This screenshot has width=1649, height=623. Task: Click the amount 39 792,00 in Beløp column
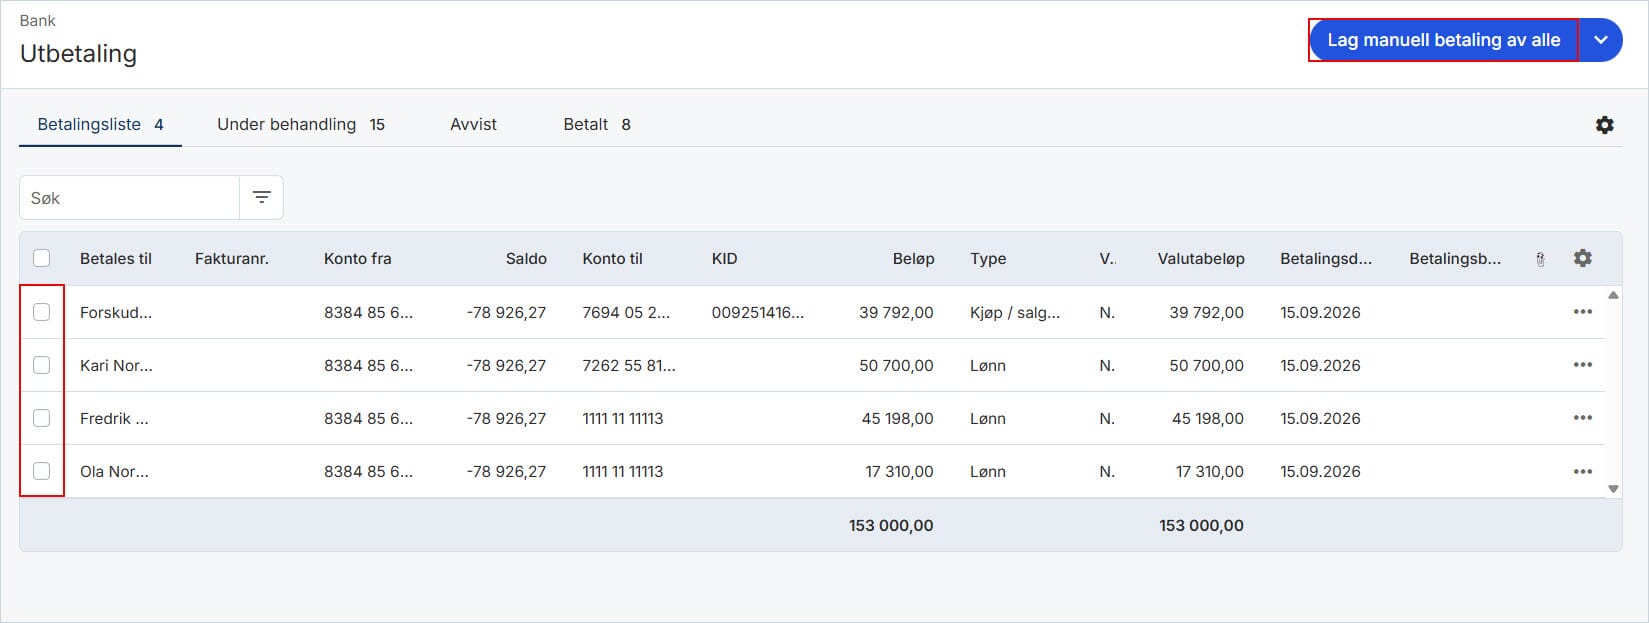[x=896, y=312]
